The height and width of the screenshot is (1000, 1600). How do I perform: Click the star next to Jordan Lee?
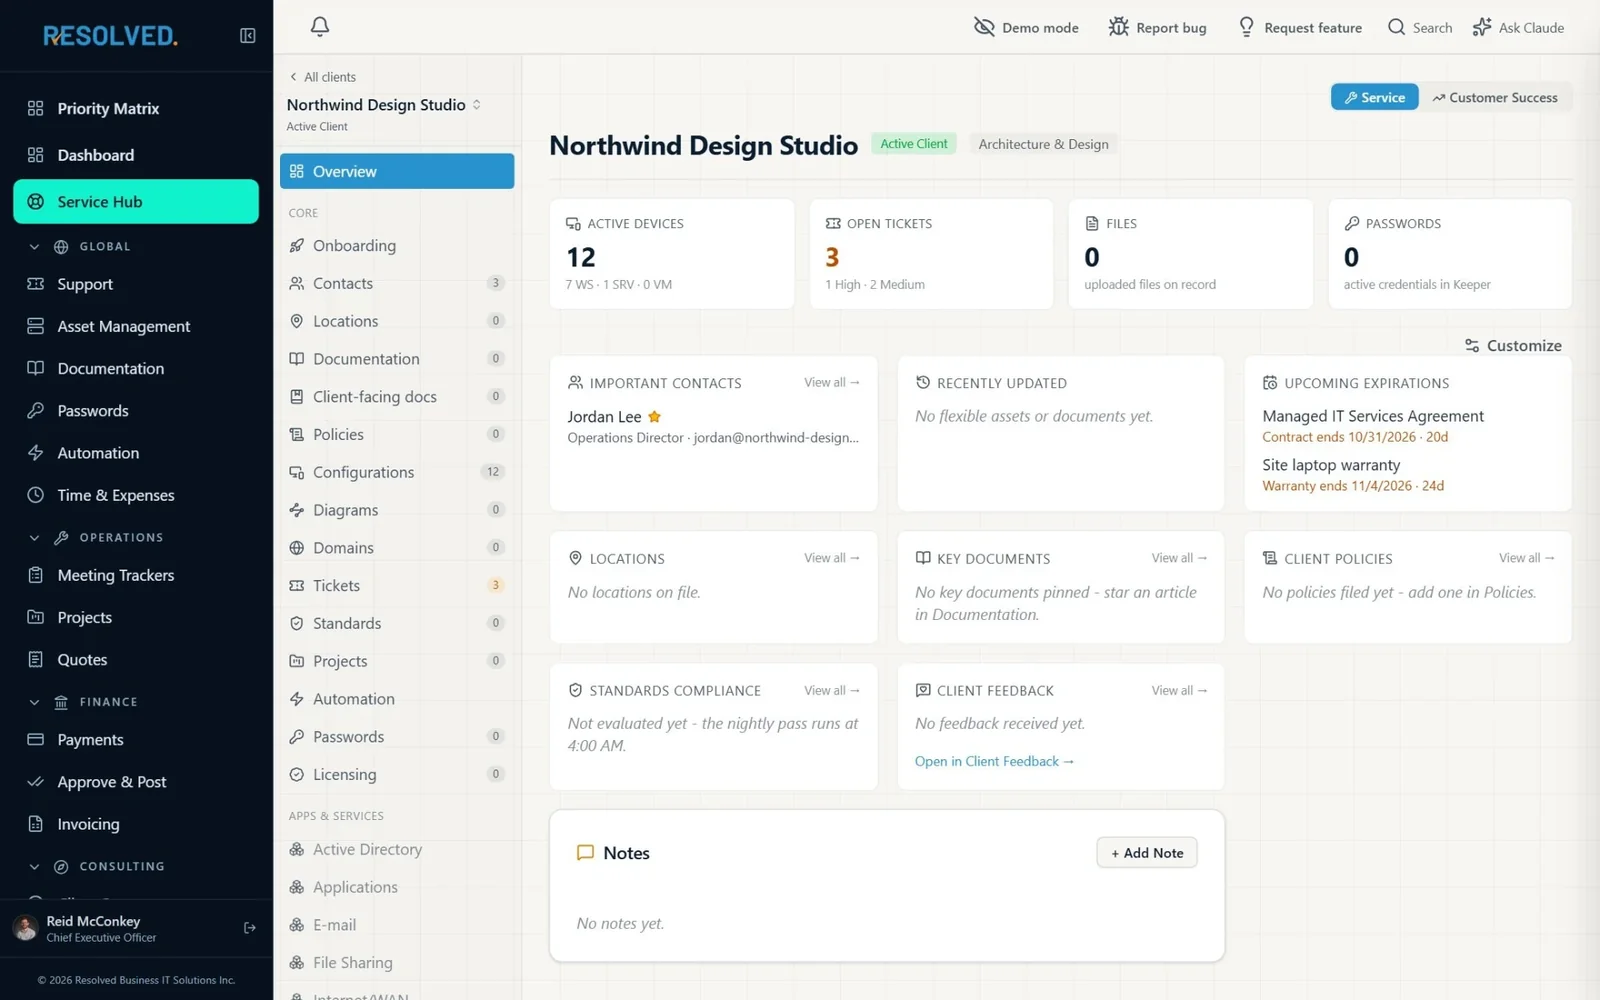(x=654, y=417)
